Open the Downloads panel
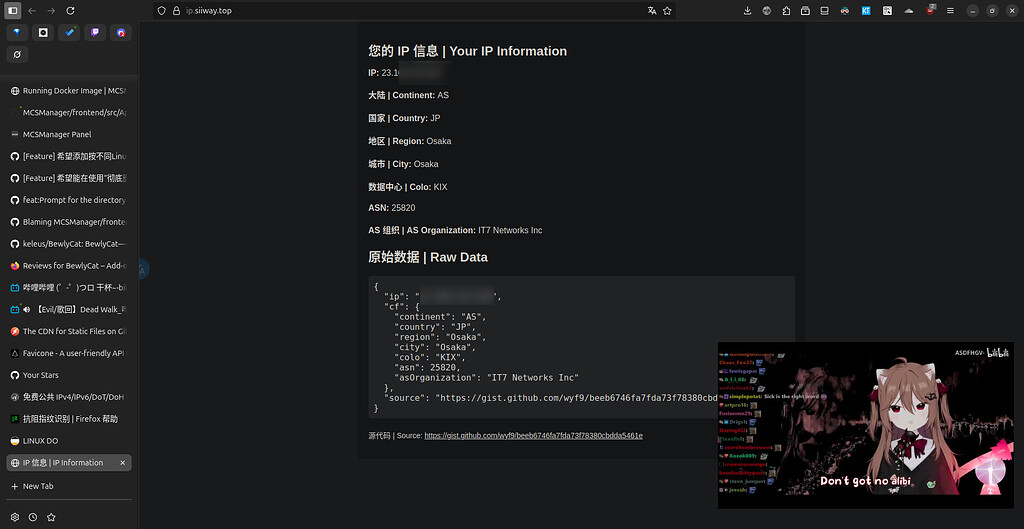1024x529 pixels. (x=748, y=10)
